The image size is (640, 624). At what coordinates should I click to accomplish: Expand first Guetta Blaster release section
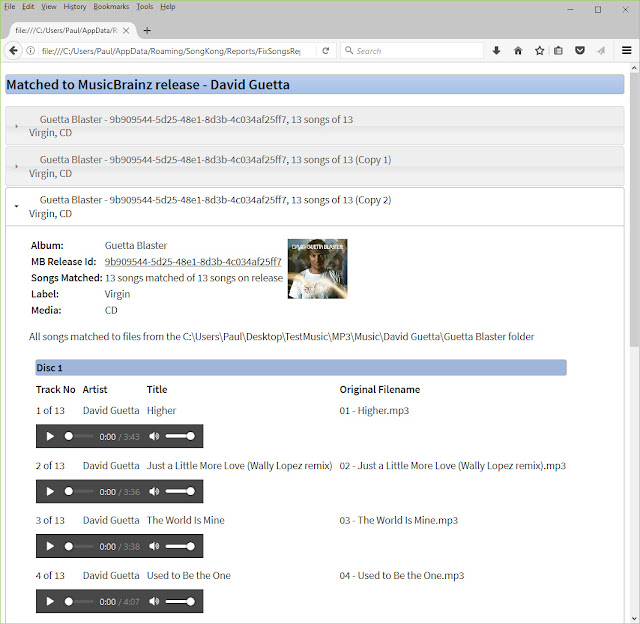(x=315, y=126)
